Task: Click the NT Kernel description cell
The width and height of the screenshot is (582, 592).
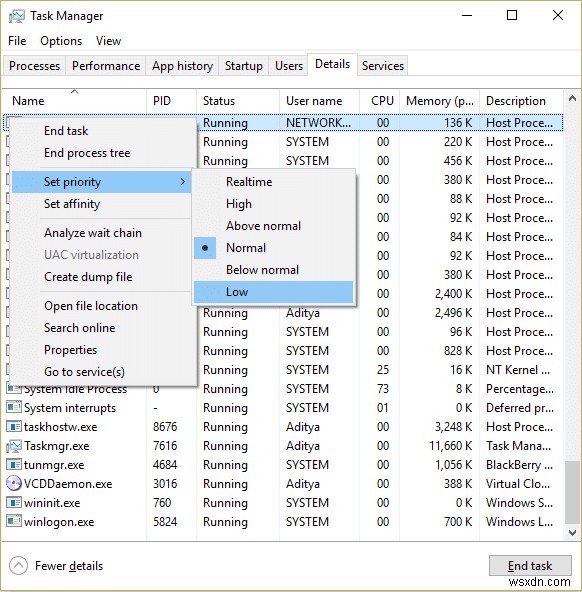Action: click(517, 370)
